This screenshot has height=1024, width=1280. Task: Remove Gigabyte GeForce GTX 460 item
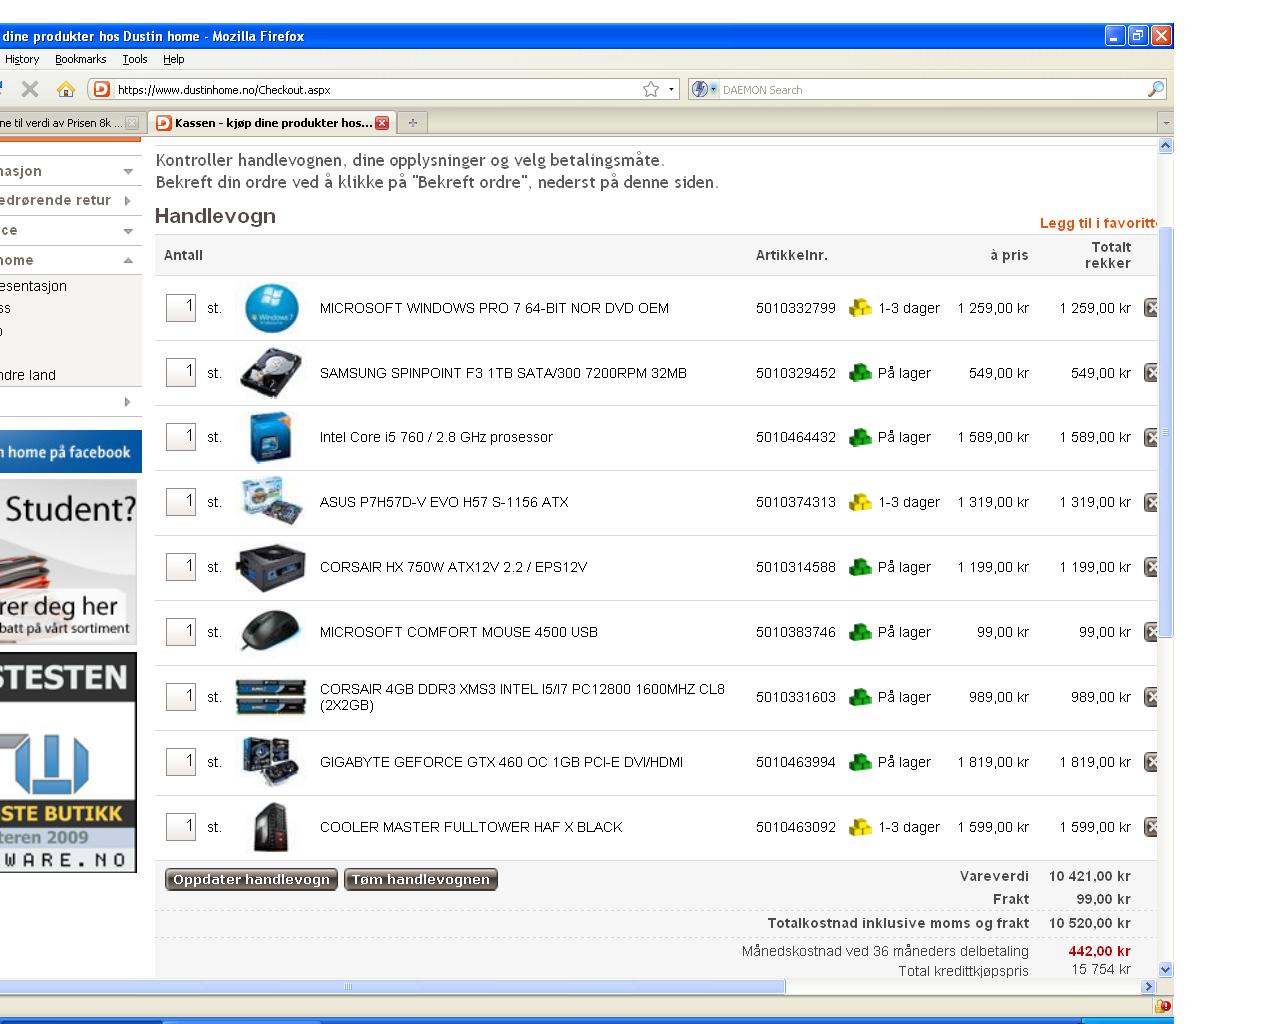click(1151, 762)
